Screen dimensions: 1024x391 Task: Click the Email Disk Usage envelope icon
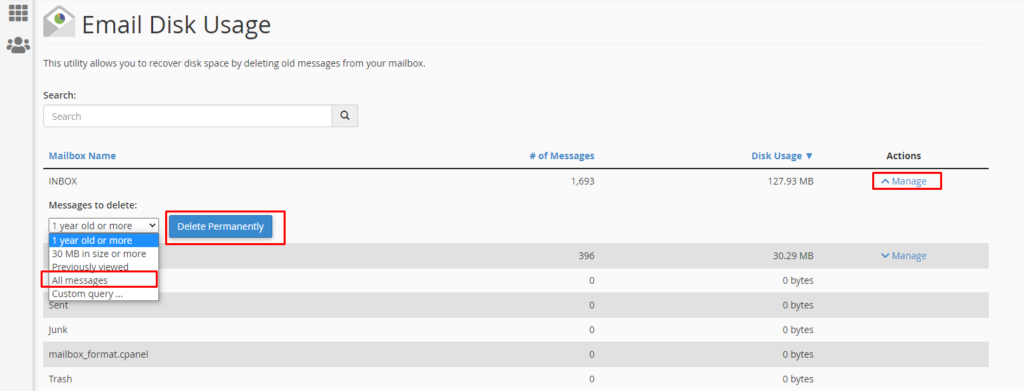(x=59, y=22)
